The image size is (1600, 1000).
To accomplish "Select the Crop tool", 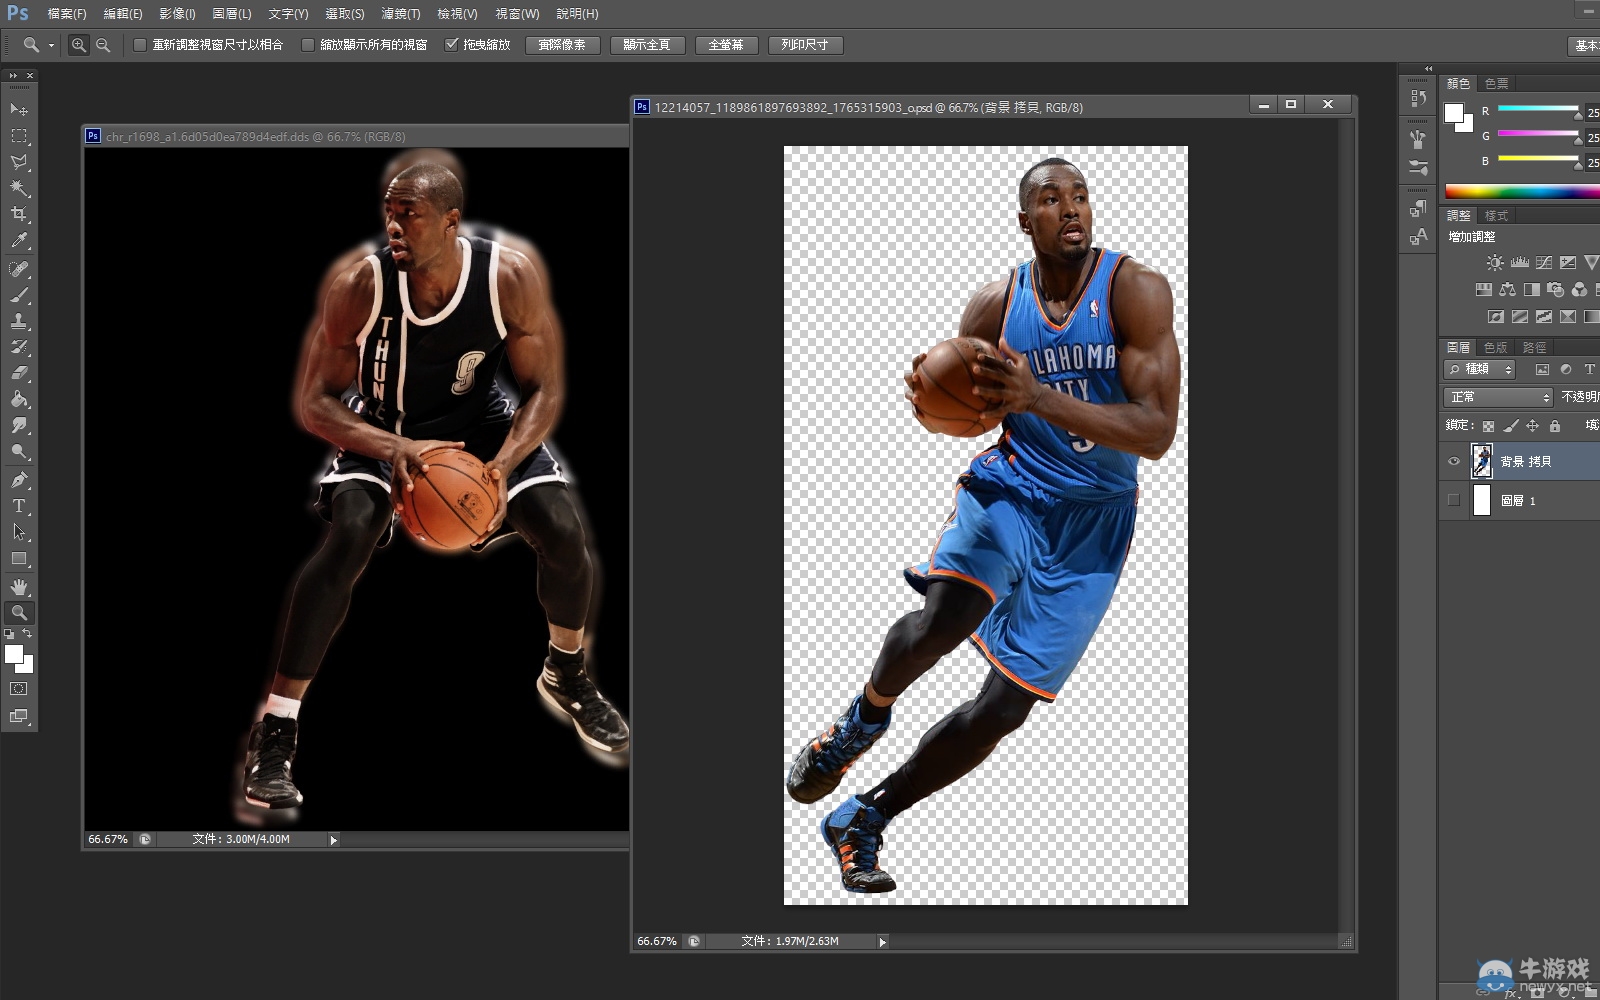I will coord(19,214).
